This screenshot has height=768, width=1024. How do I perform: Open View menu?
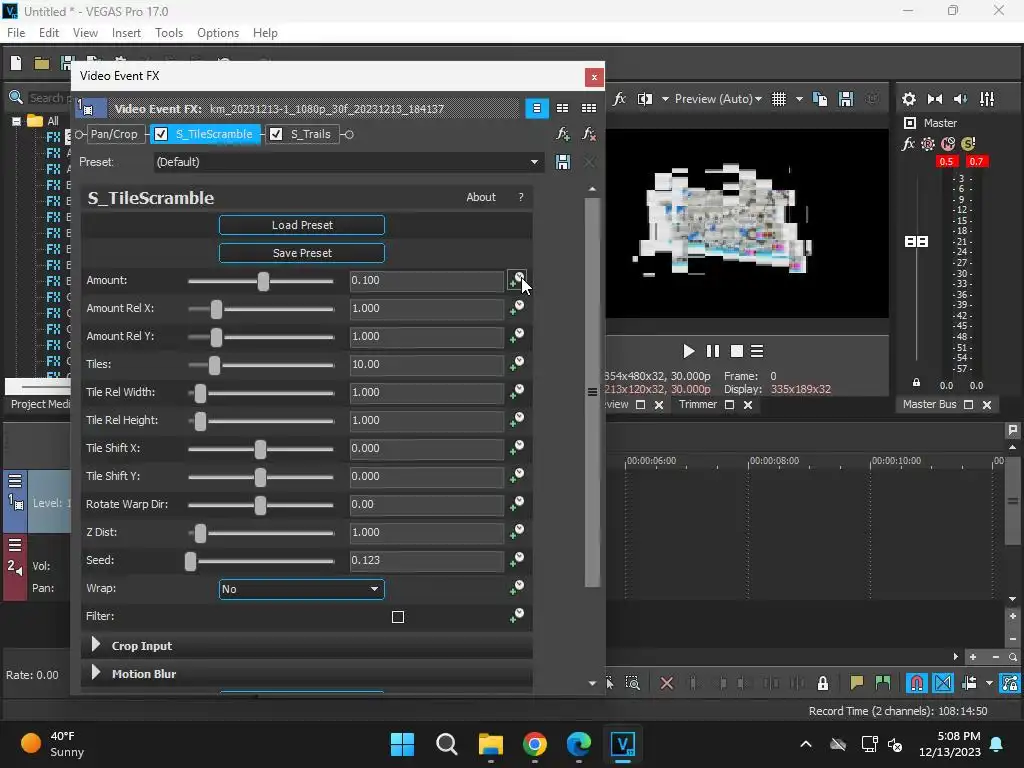pos(85,33)
